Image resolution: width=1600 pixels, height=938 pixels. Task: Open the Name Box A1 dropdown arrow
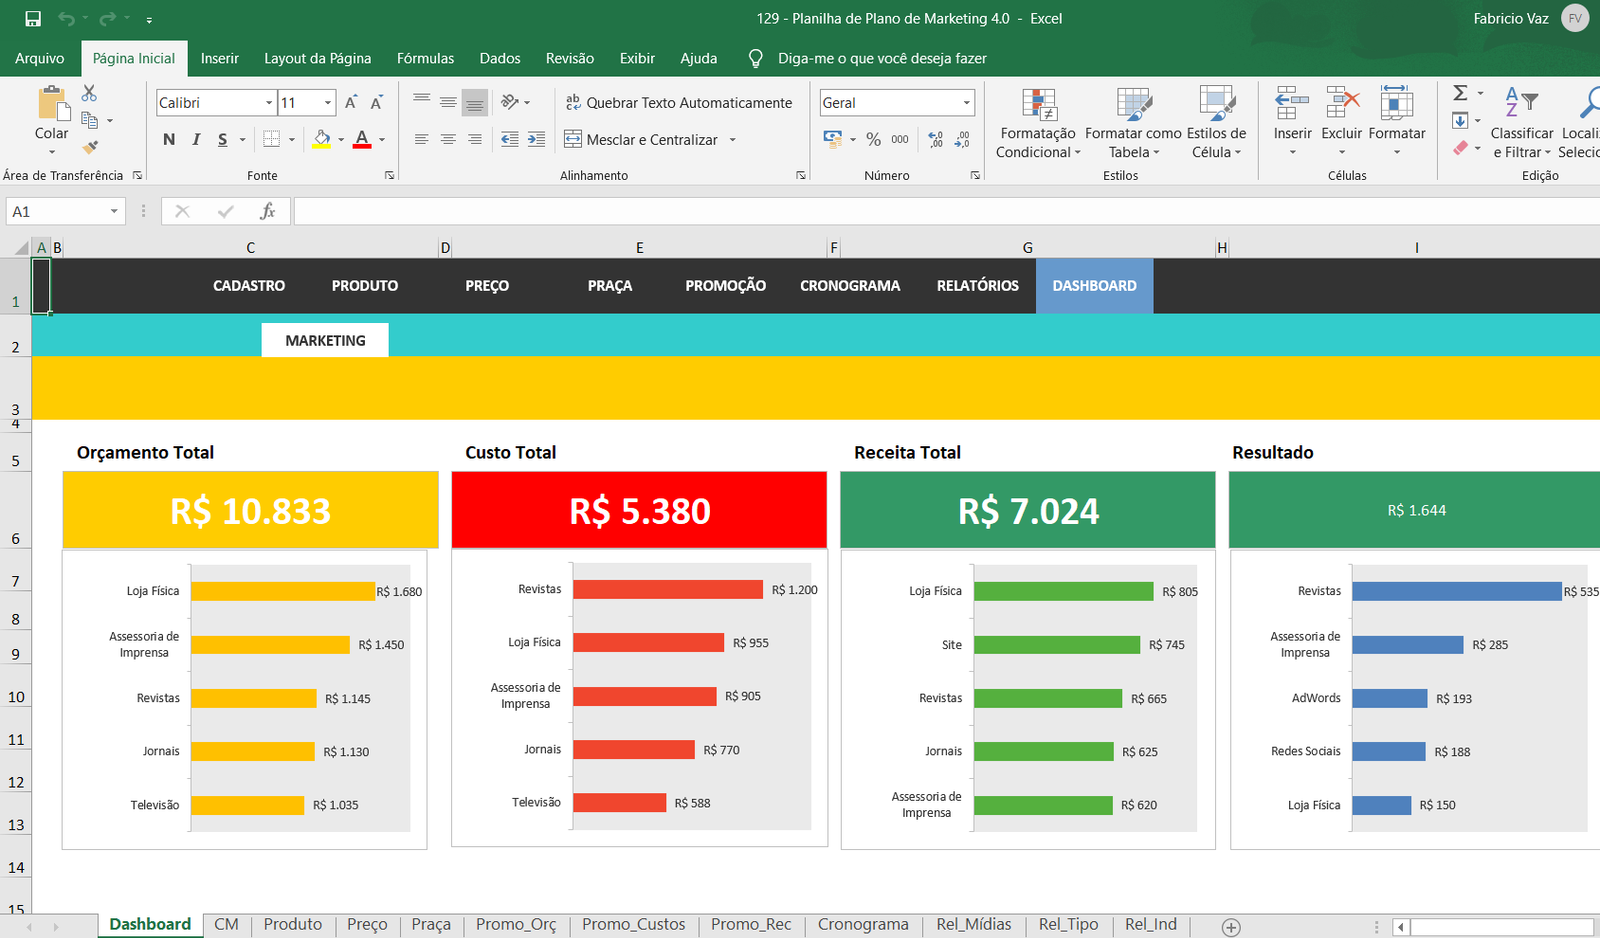point(114,211)
